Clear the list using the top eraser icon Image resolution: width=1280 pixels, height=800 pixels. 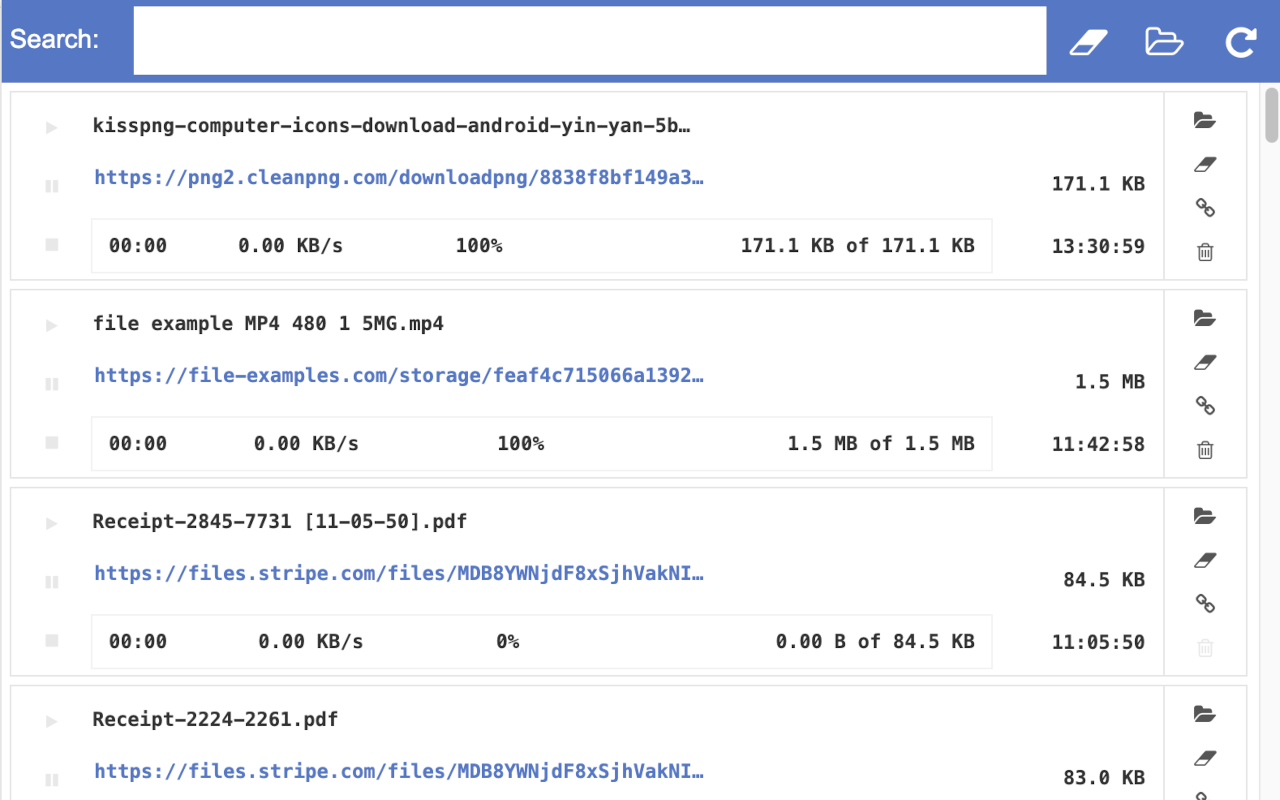click(x=1089, y=40)
